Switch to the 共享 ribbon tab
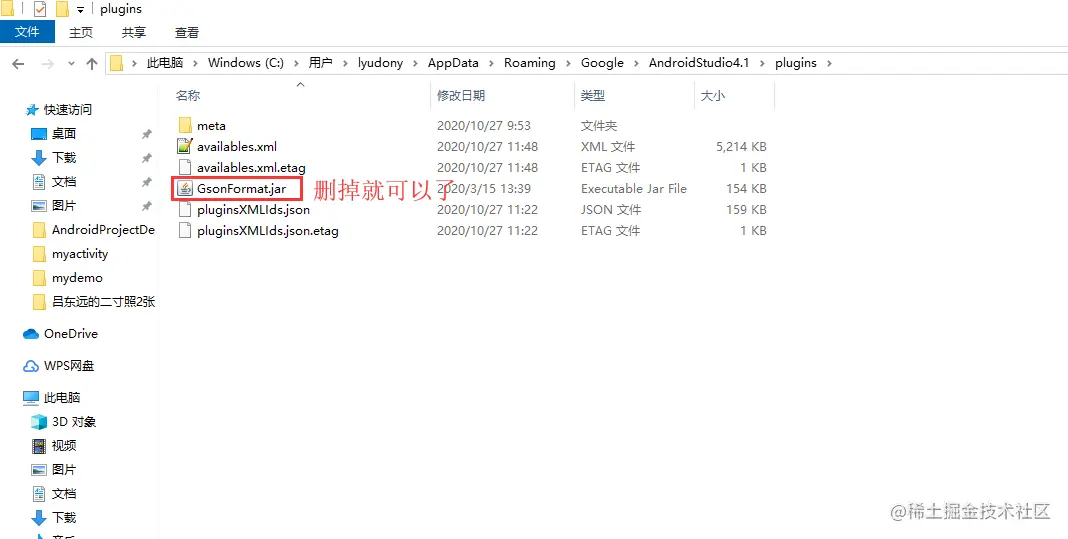 [x=134, y=32]
